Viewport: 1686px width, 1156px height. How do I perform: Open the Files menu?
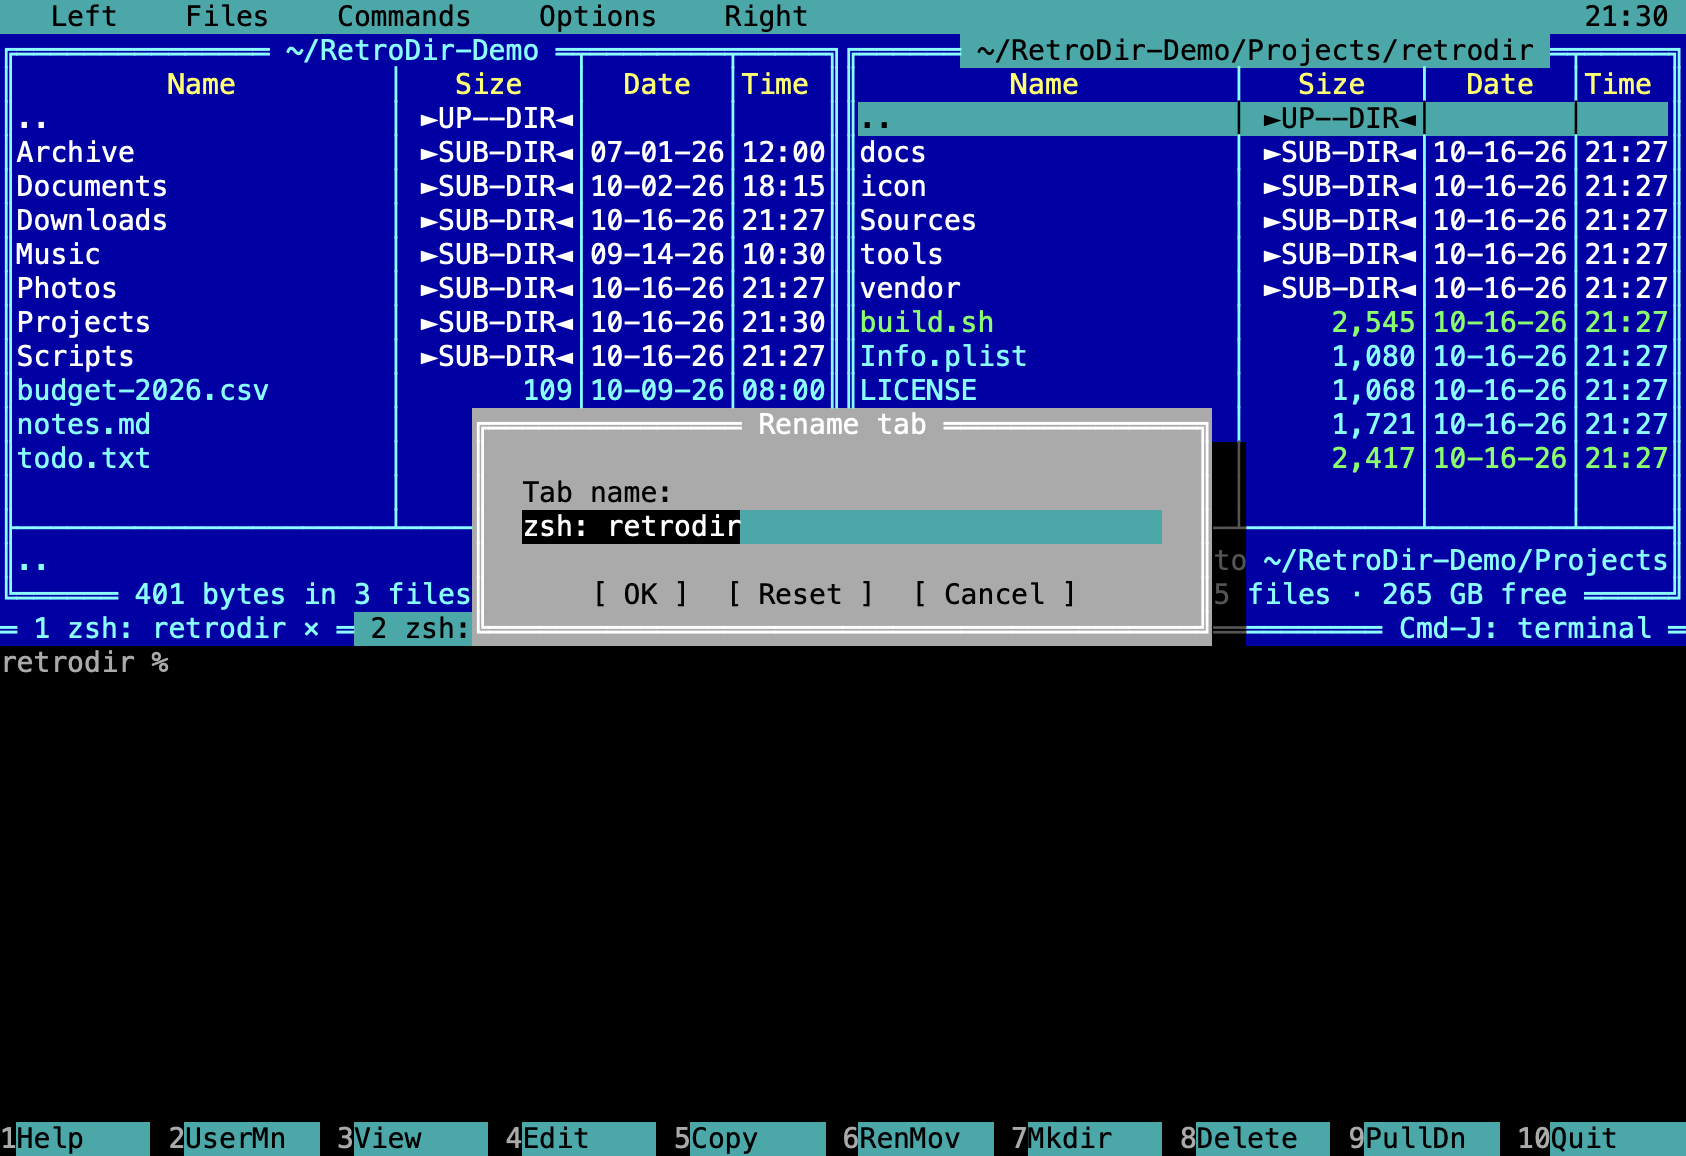(227, 16)
